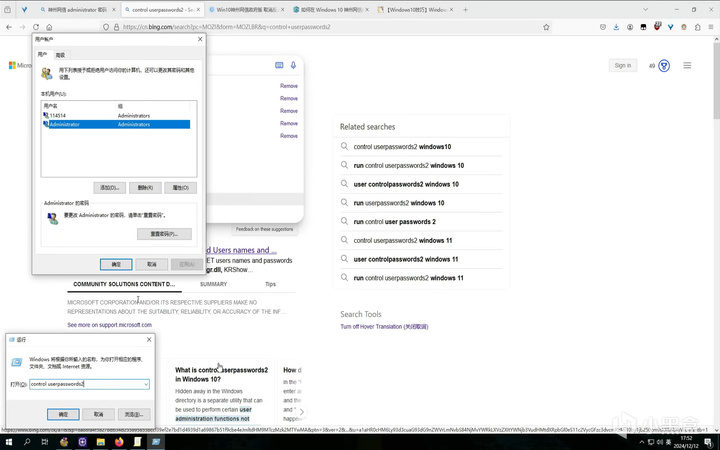Click 确定 in the User Accounts dialog
The image size is (720, 450).
coord(116,264)
